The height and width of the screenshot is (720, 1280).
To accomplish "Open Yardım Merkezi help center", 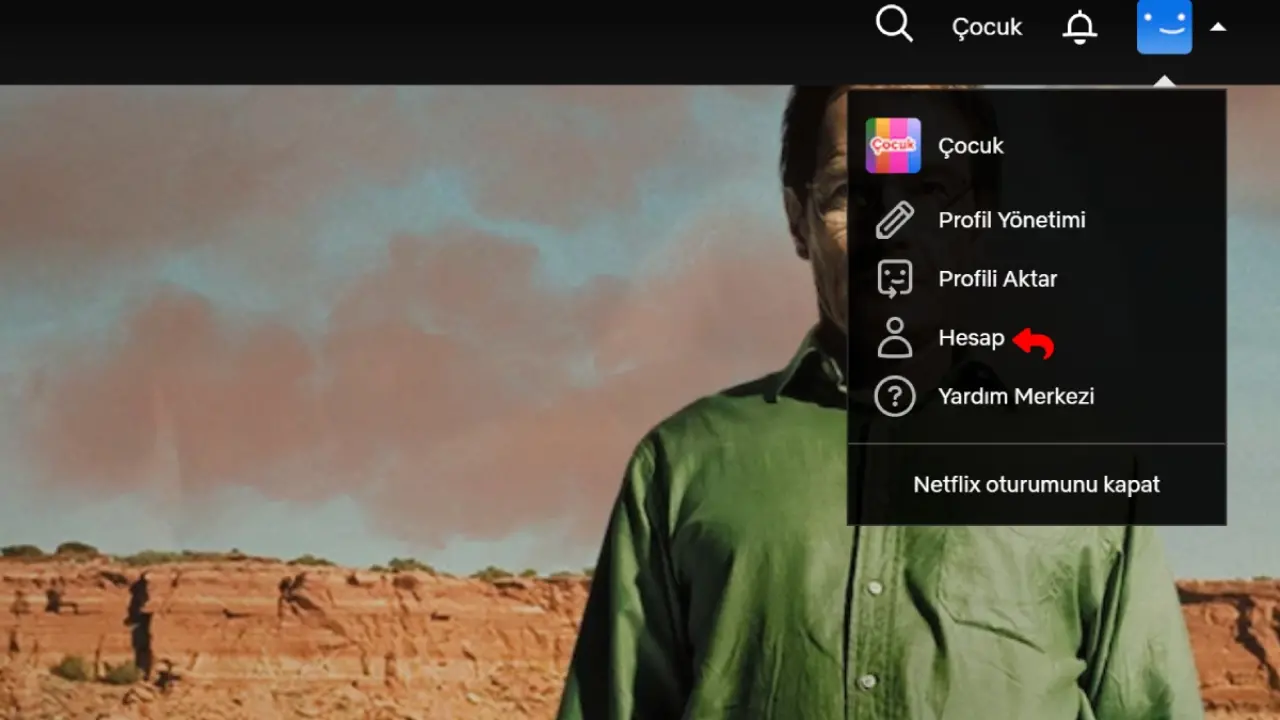I will (x=1016, y=397).
